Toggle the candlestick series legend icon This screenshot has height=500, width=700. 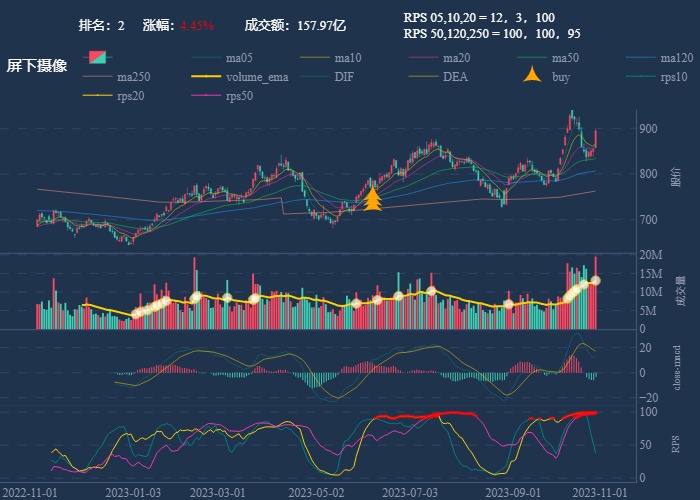(x=97, y=57)
